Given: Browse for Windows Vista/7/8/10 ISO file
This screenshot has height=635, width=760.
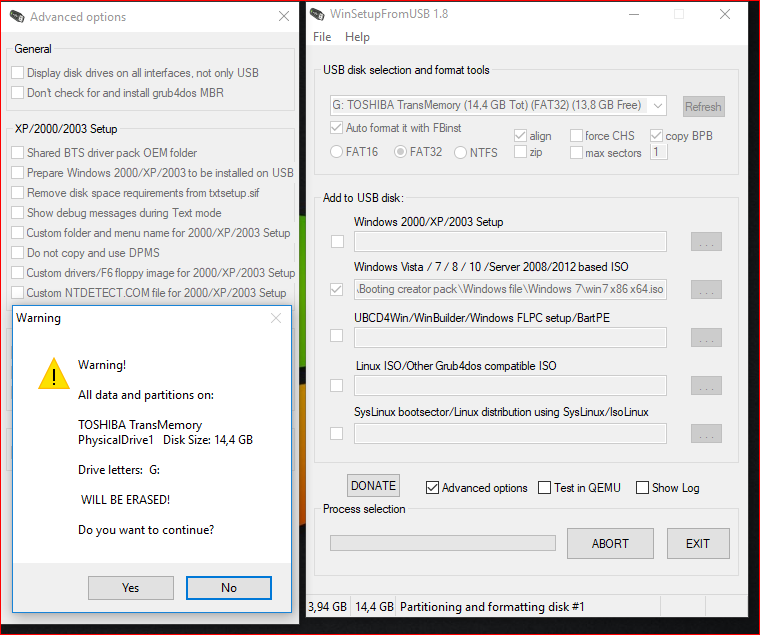Looking at the screenshot, I should (x=706, y=289).
